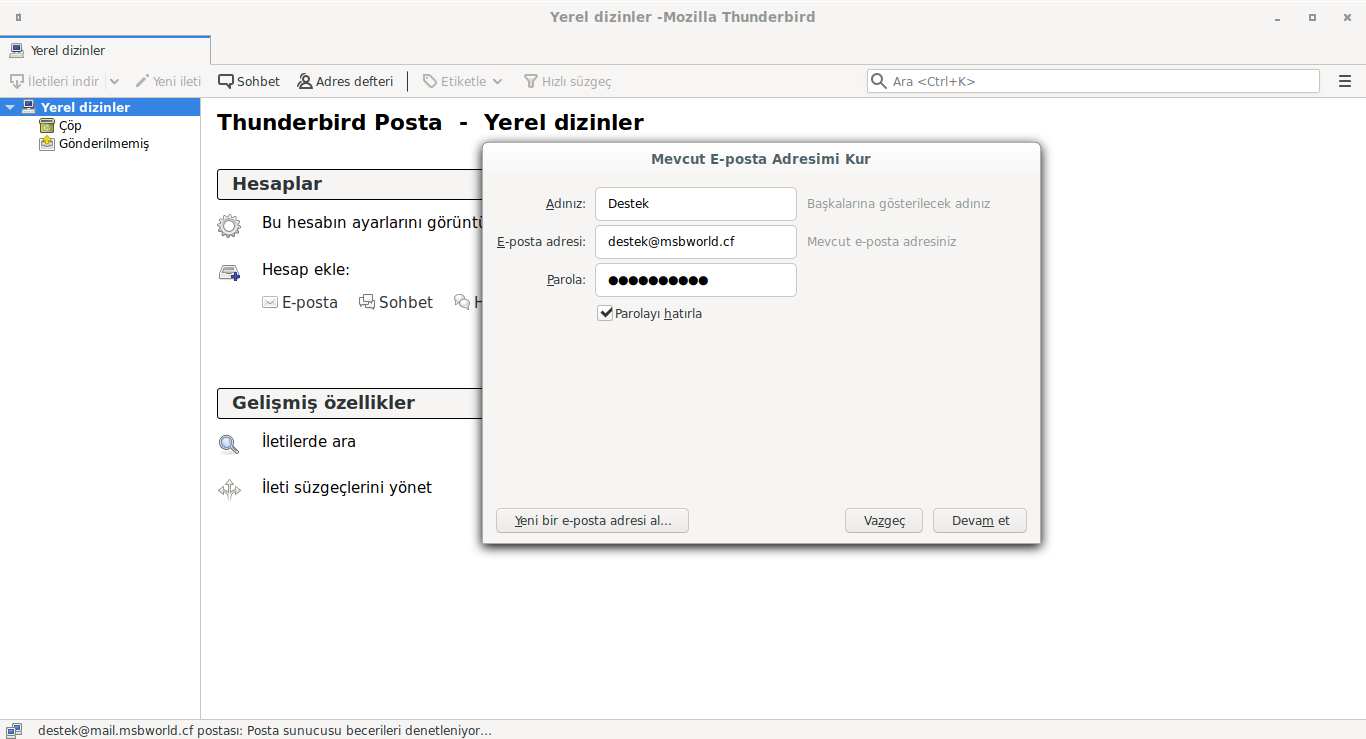The image size is (1366, 739).
Task: Uncheck the Parolayı hatırla checkbox
Action: [x=605, y=313]
